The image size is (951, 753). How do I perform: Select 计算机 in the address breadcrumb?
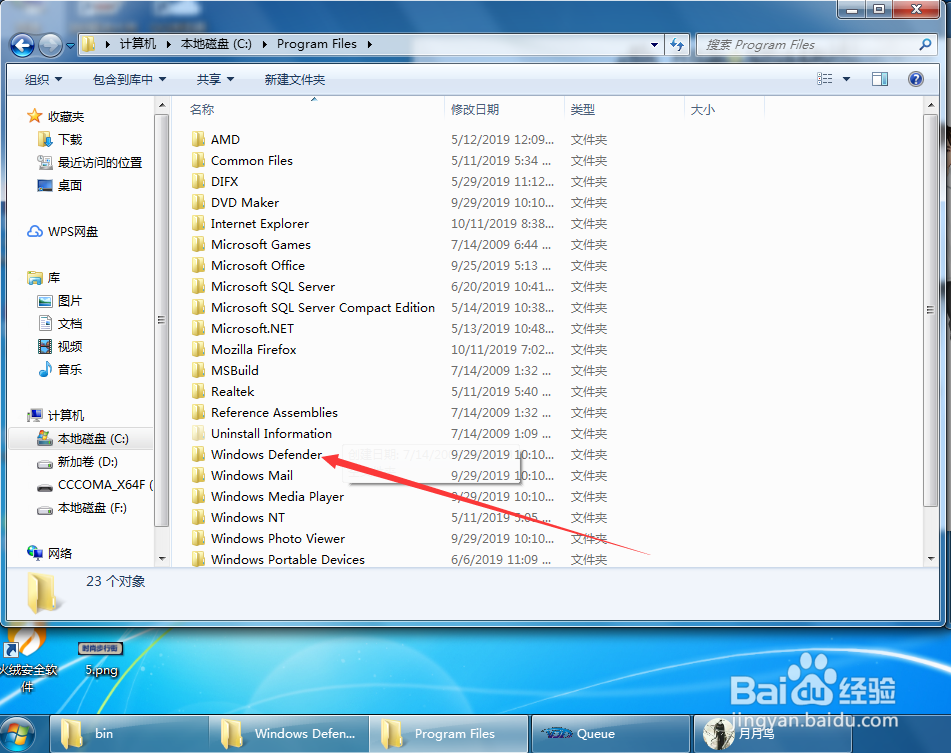point(138,44)
